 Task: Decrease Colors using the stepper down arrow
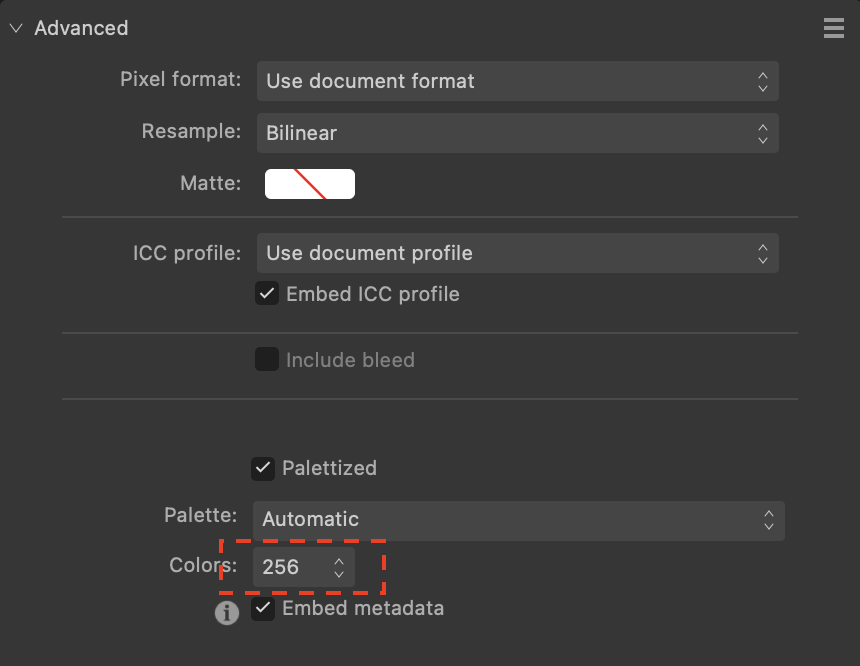[339, 573]
